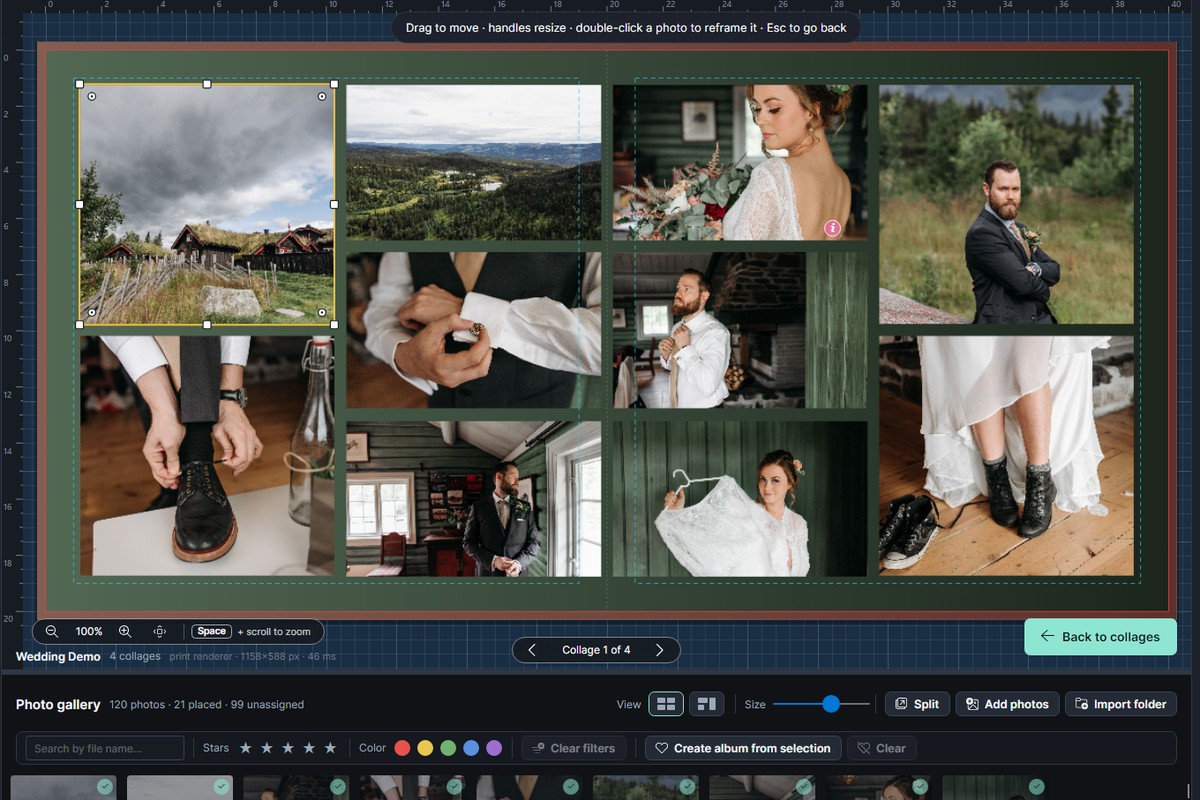Screen dimensions: 1200x800
Task: Set rating filter to five stars
Action: tap(331, 748)
